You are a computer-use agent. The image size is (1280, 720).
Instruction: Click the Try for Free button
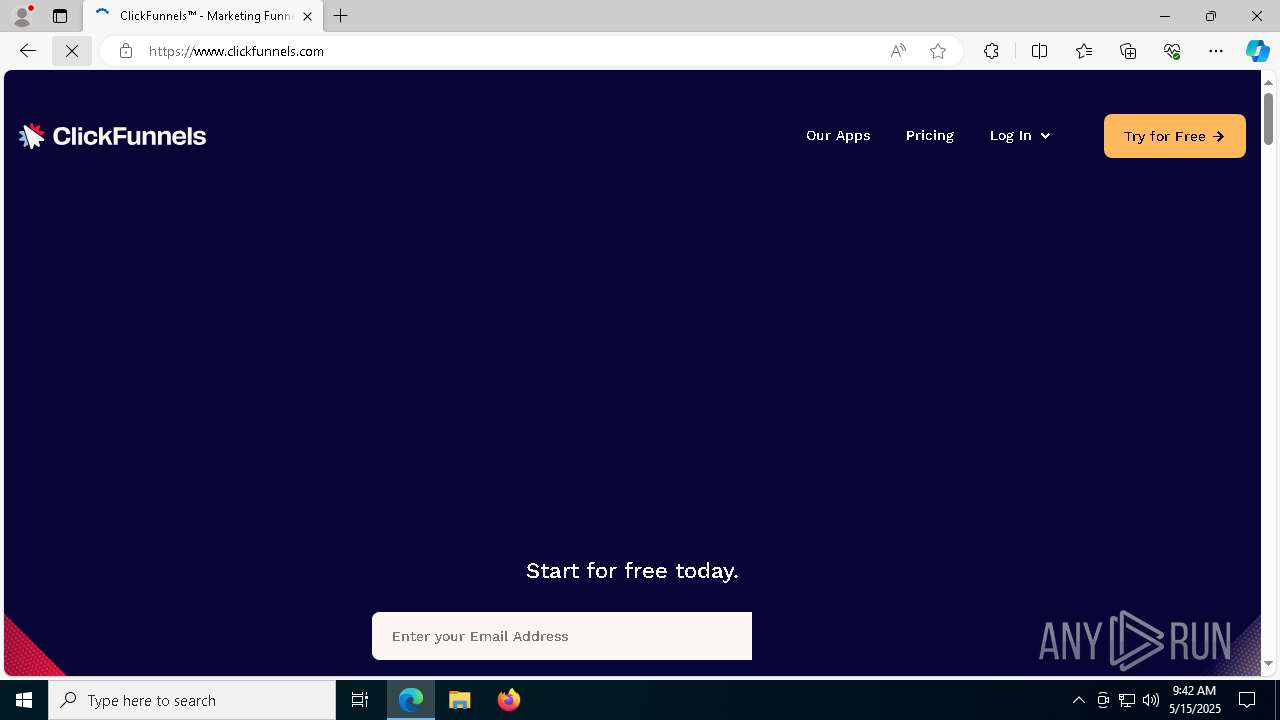pos(1175,136)
